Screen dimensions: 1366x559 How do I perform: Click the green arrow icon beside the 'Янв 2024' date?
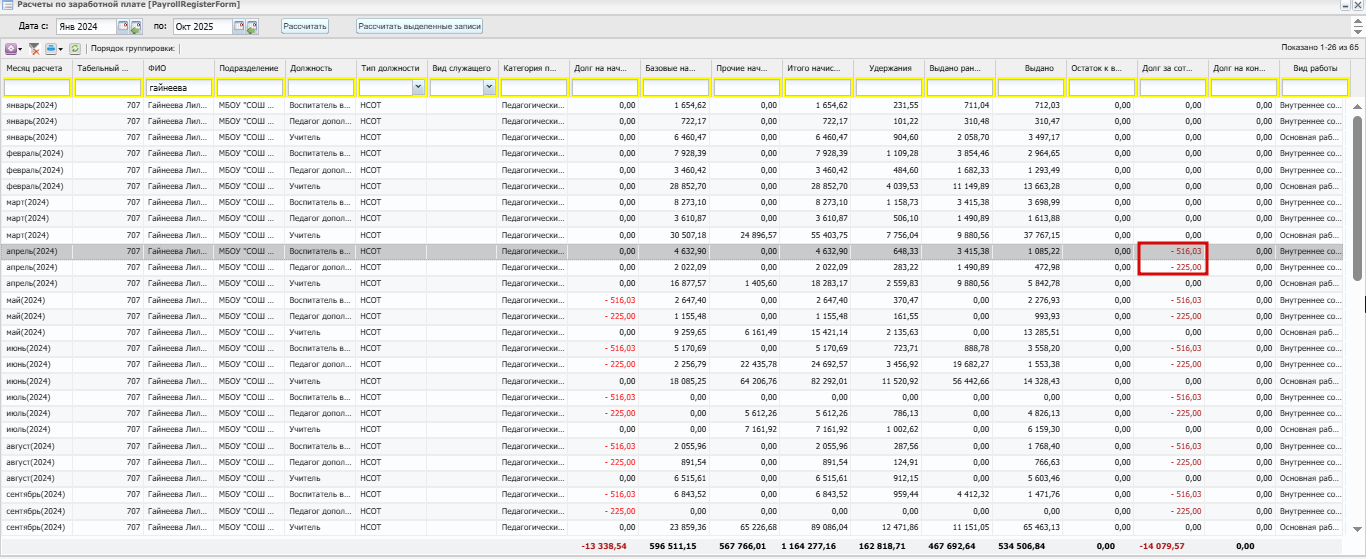pyautogui.click(x=136, y=26)
